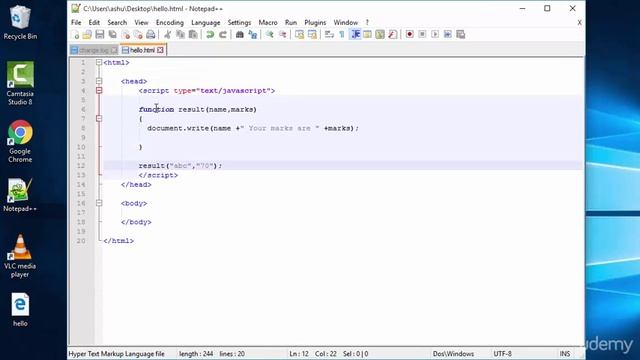The width and height of the screenshot is (640, 360).
Task: Collapse the body tag fold on line 16
Action: pyautogui.click(x=99, y=203)
